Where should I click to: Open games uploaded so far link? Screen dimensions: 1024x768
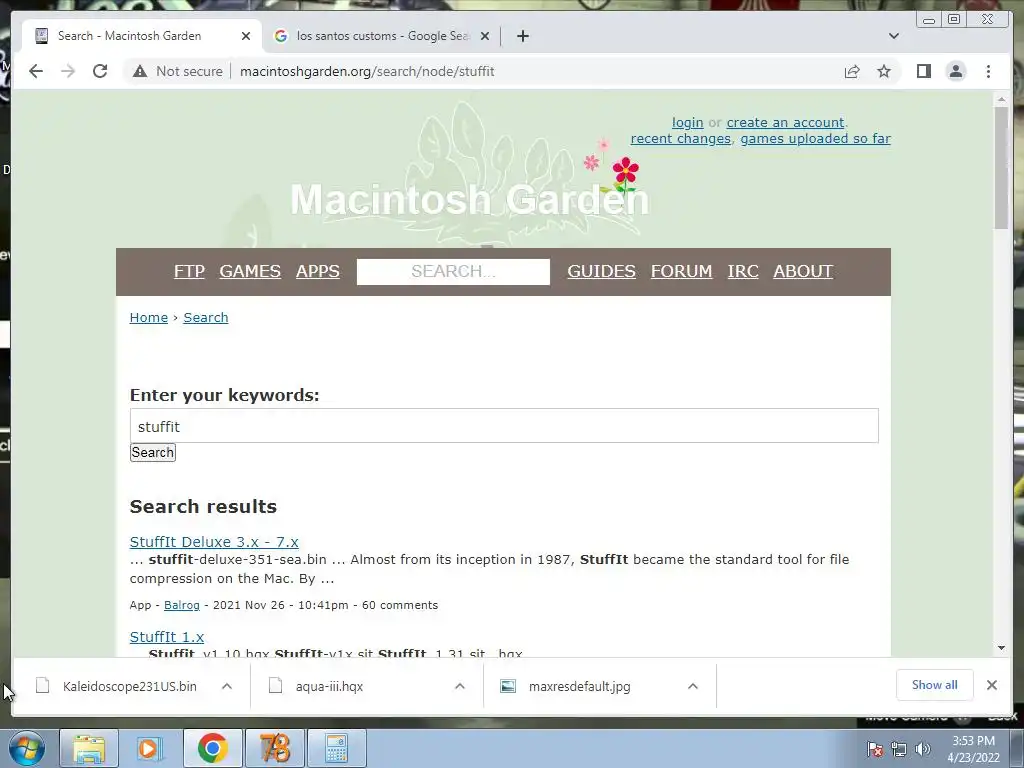(x=816, y=138)
